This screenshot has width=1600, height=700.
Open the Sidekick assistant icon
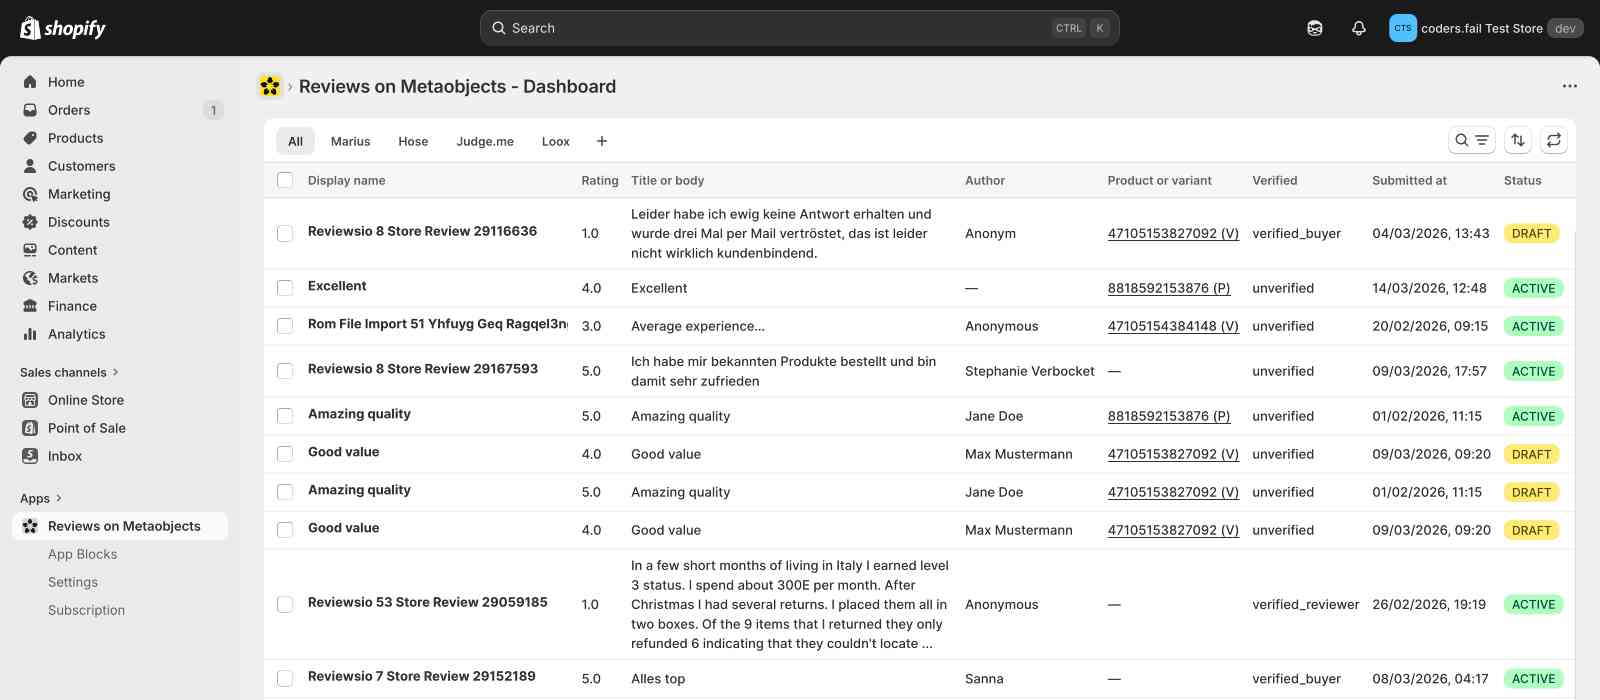tap(1315, 28)
